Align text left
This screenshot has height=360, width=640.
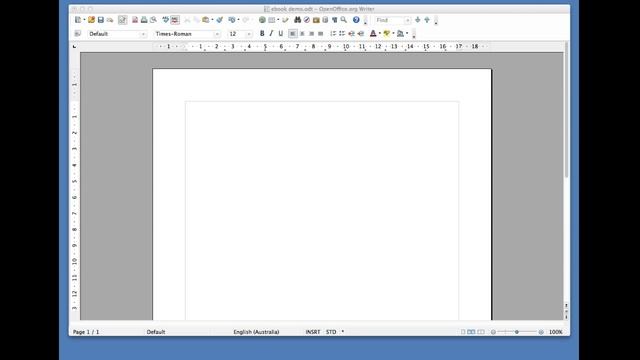pos(293,33)
